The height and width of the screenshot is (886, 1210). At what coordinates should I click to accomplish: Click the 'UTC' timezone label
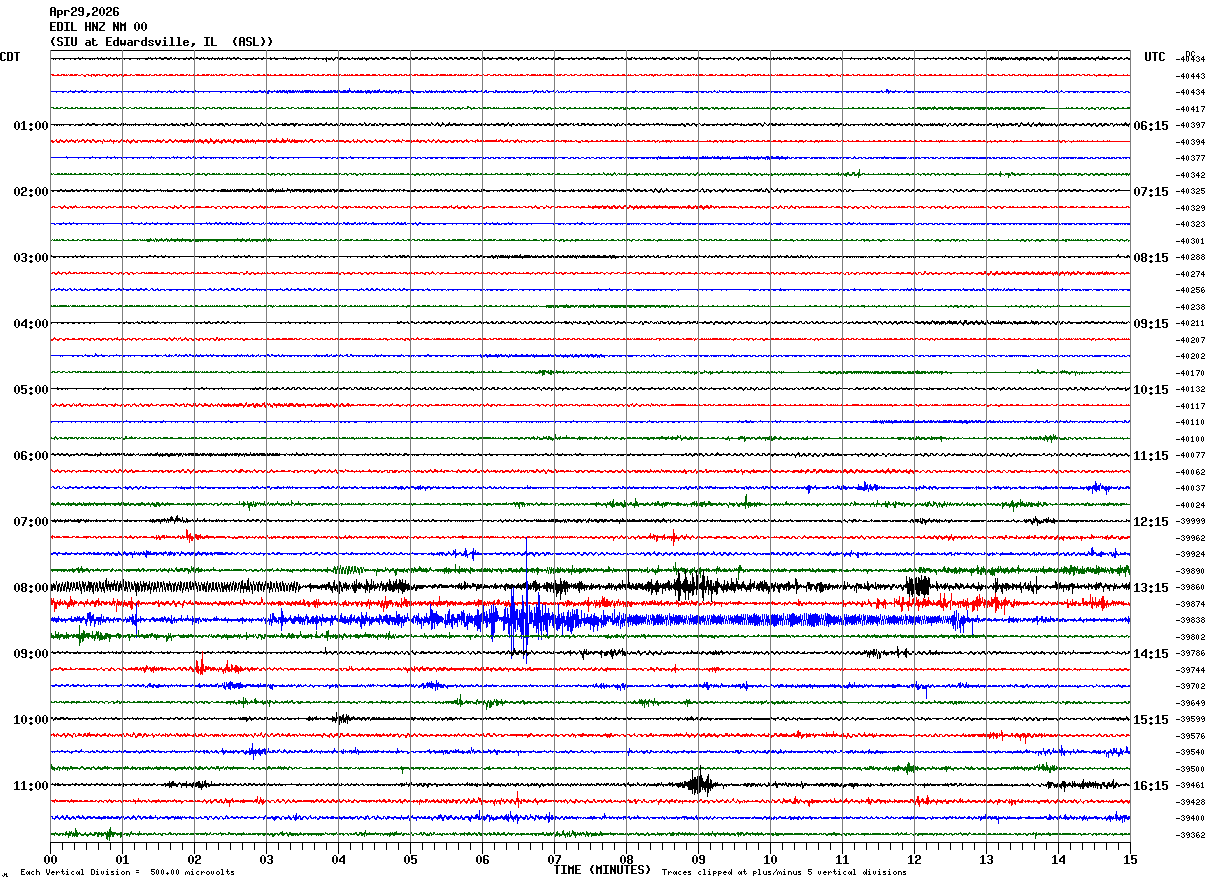coord(1155,57)
